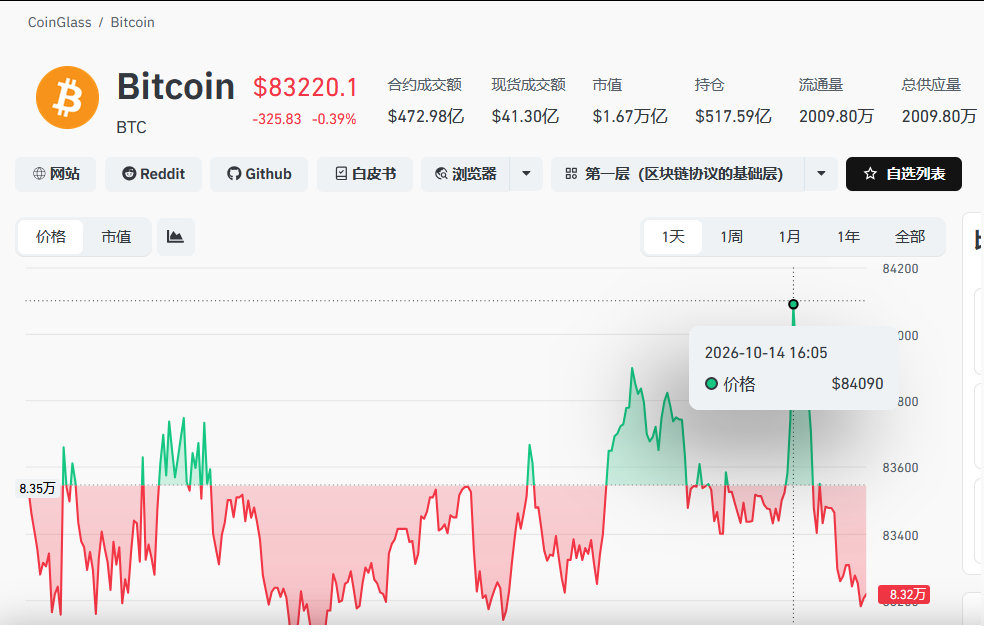Click the -325.83 change value

pos(277,119)
